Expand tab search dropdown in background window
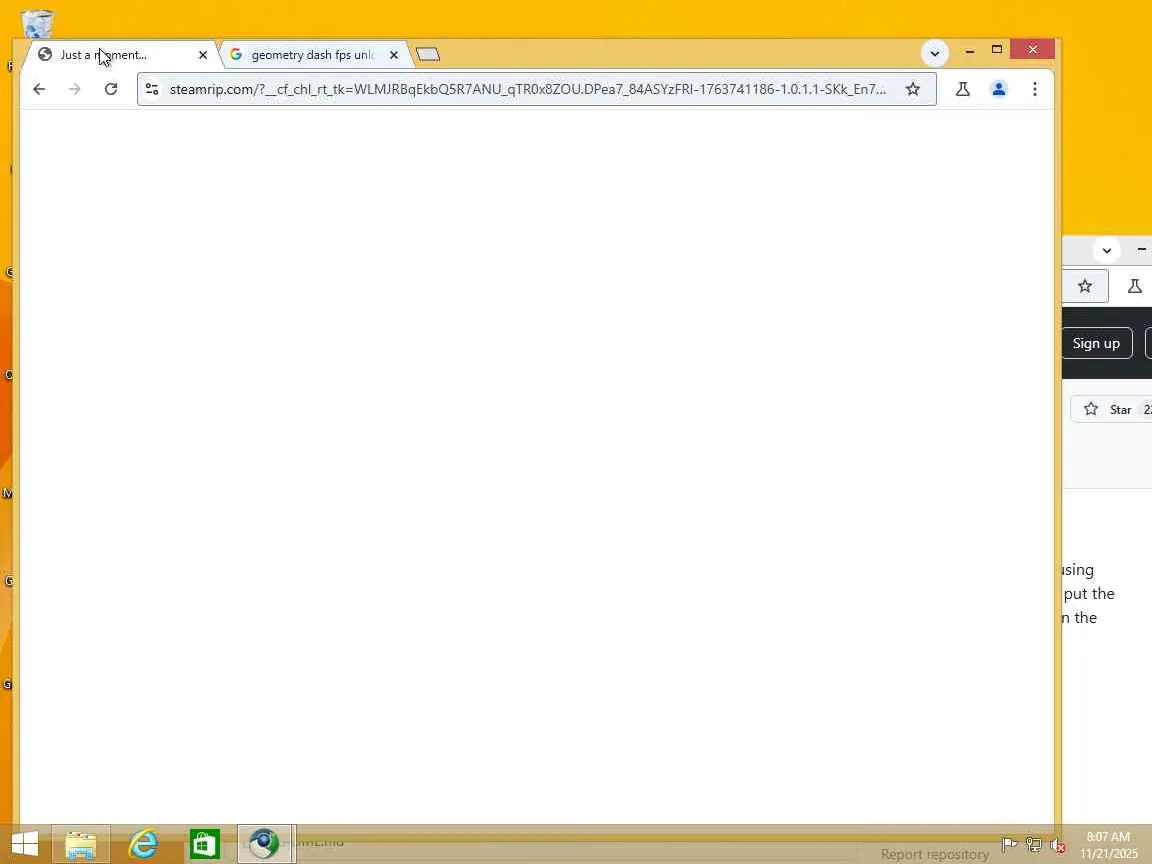Viewport: 1152px width, 864px height. [x=1106, y=251]
